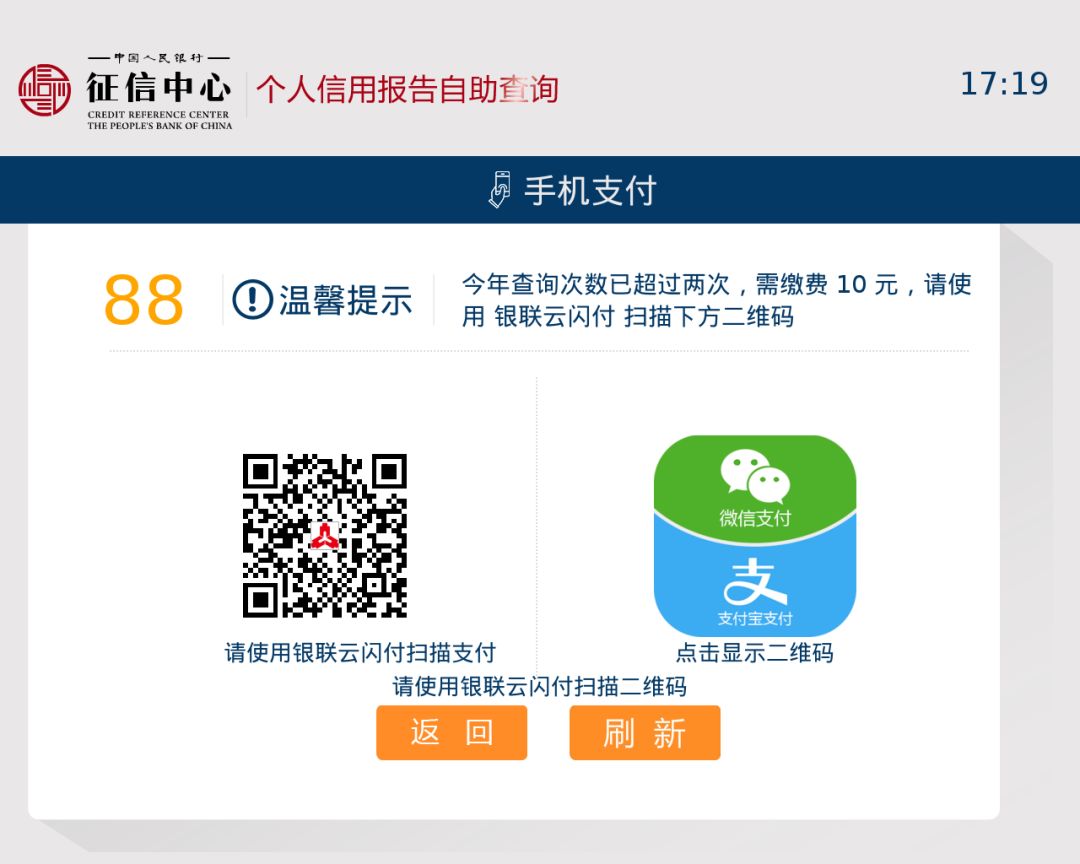Click the 微信支付 label text
Screen dimensions: 1080x864
click(x=755, y=518)
